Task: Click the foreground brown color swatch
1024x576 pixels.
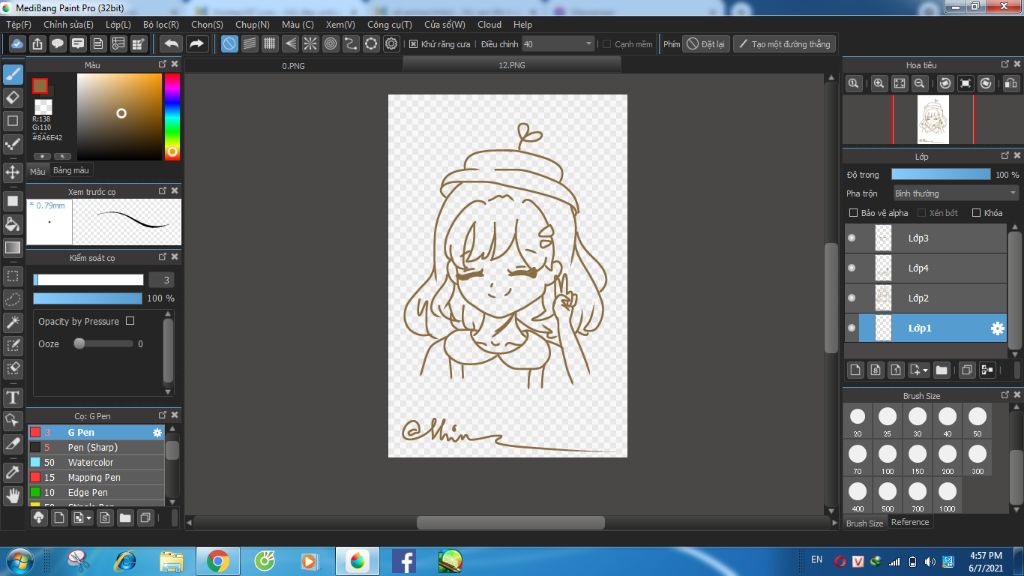Action: coord(40,86)
